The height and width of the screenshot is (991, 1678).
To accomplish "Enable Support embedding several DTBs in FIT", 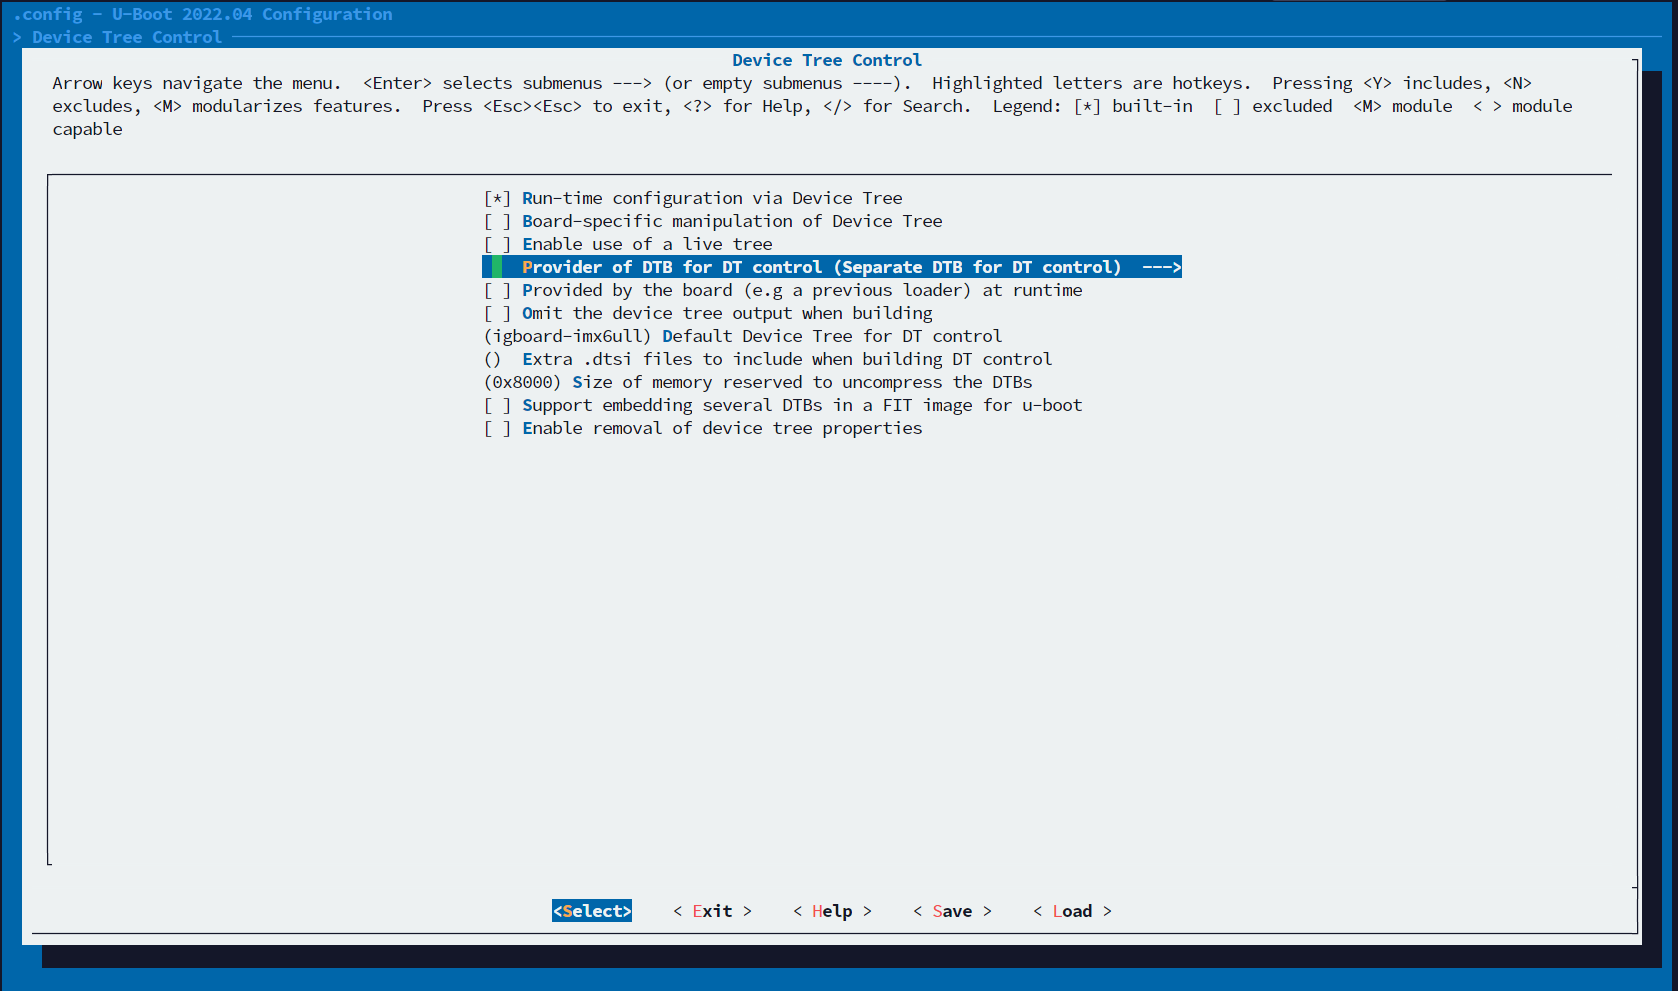I will [497, 405].
